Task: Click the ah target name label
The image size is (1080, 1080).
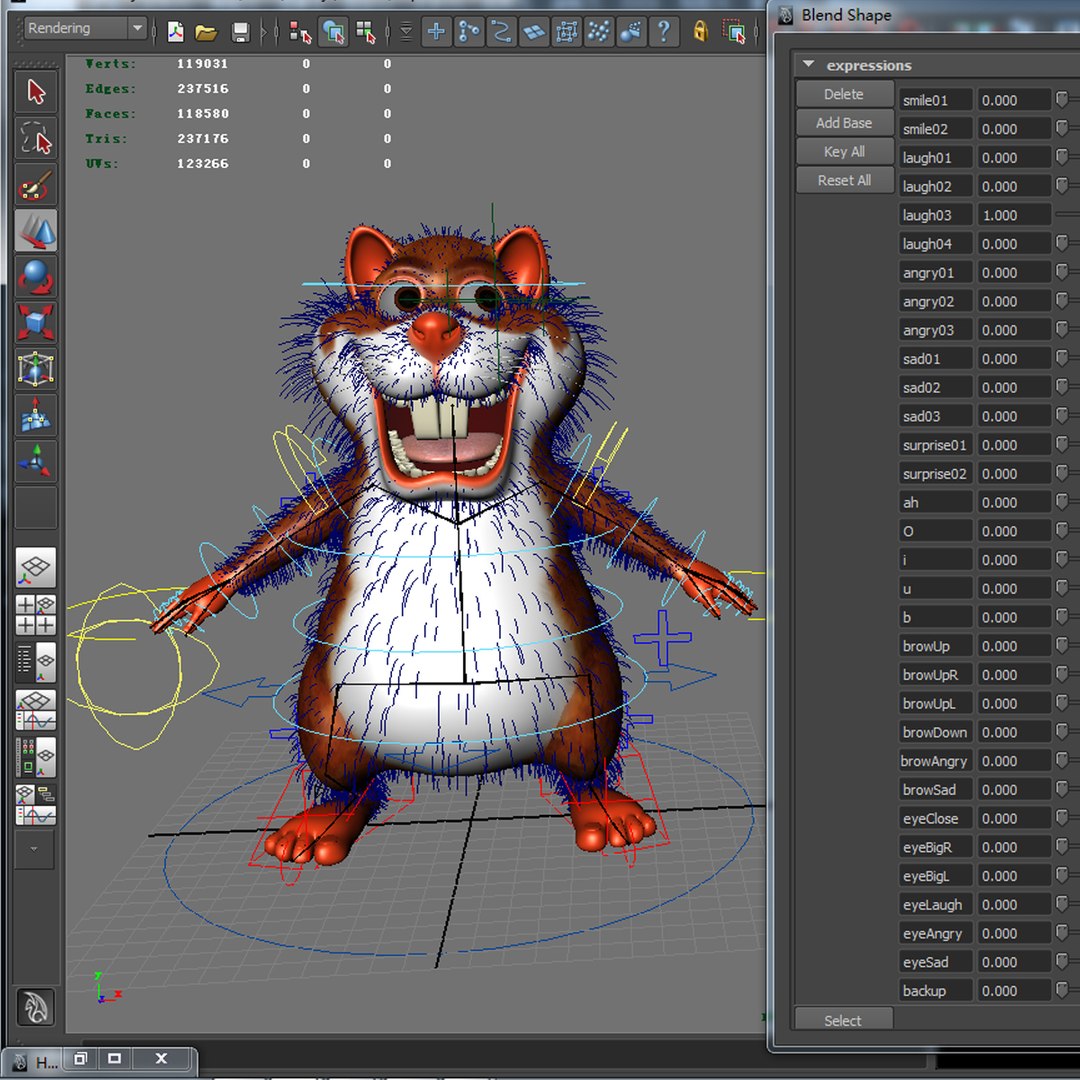Action: (935, 503)
